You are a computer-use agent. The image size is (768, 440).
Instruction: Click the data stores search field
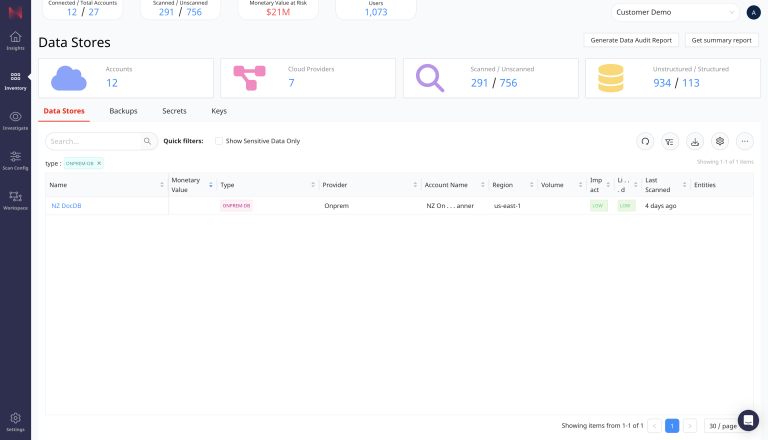[x=95, y=141]
